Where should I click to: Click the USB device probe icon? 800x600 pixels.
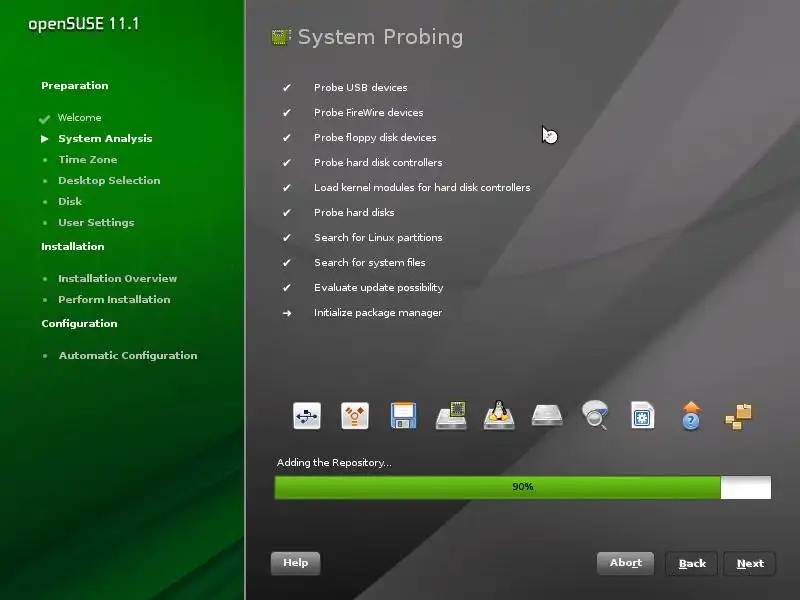click(x=307, y=416)
